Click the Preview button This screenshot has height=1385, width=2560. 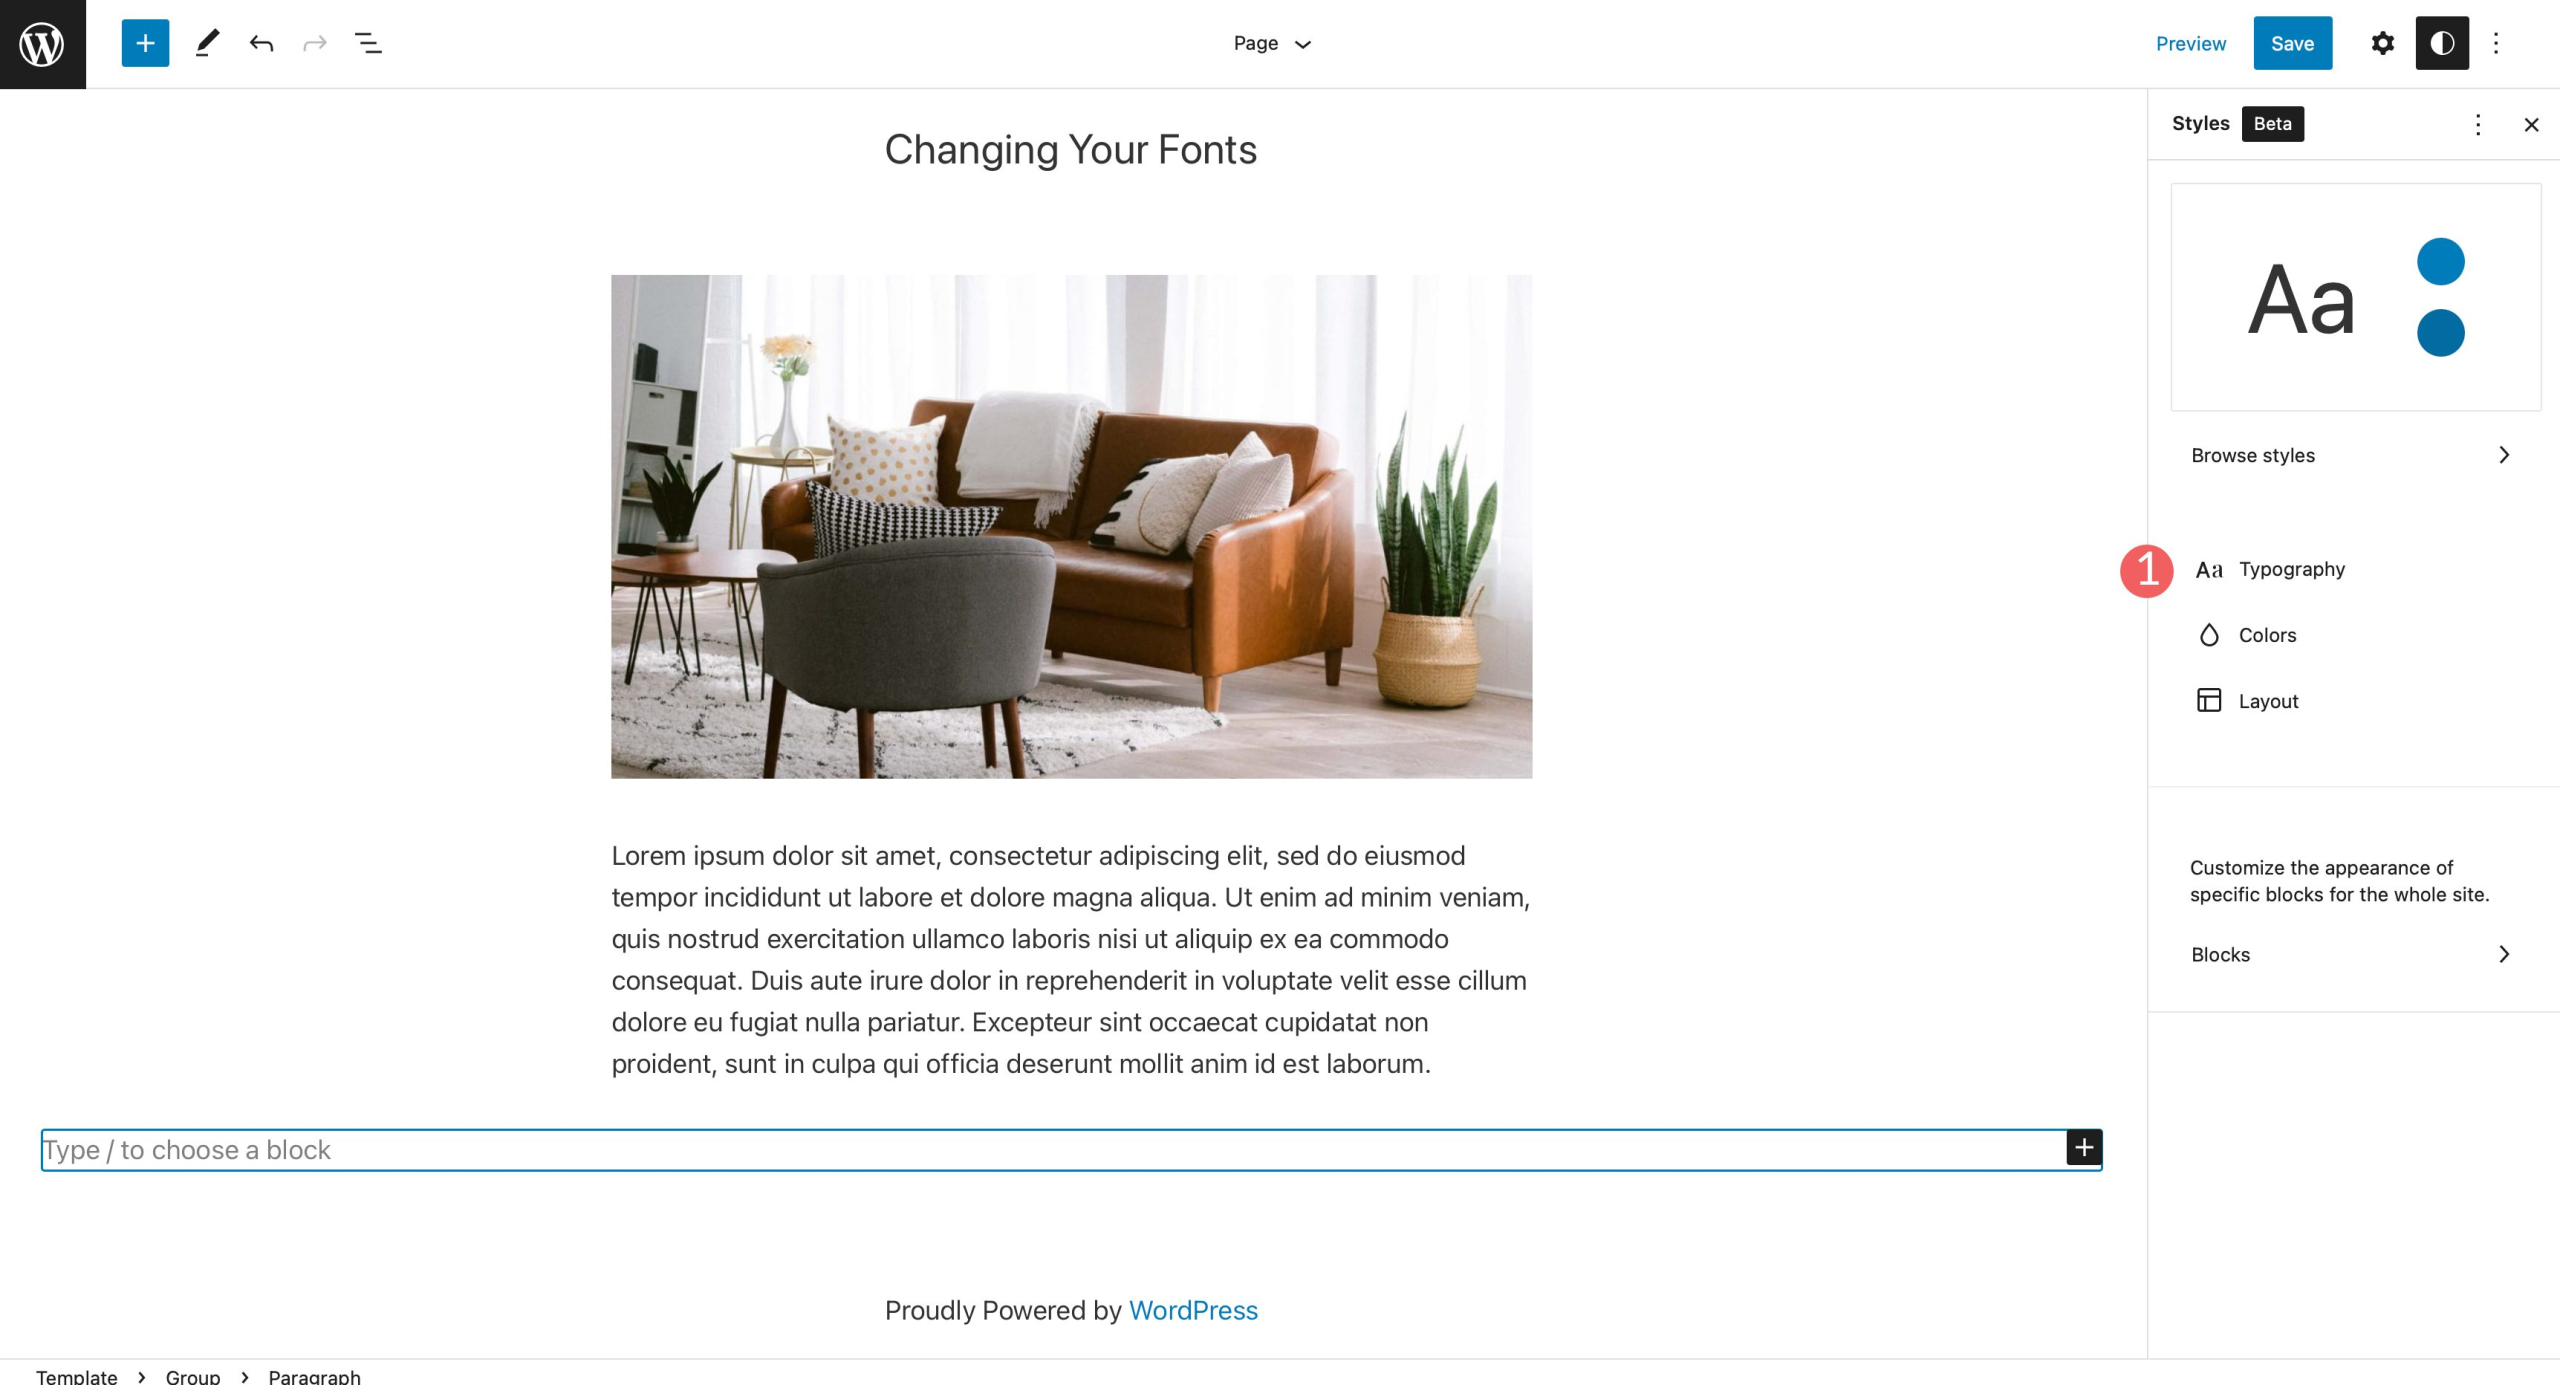[x=2188, y=43]
